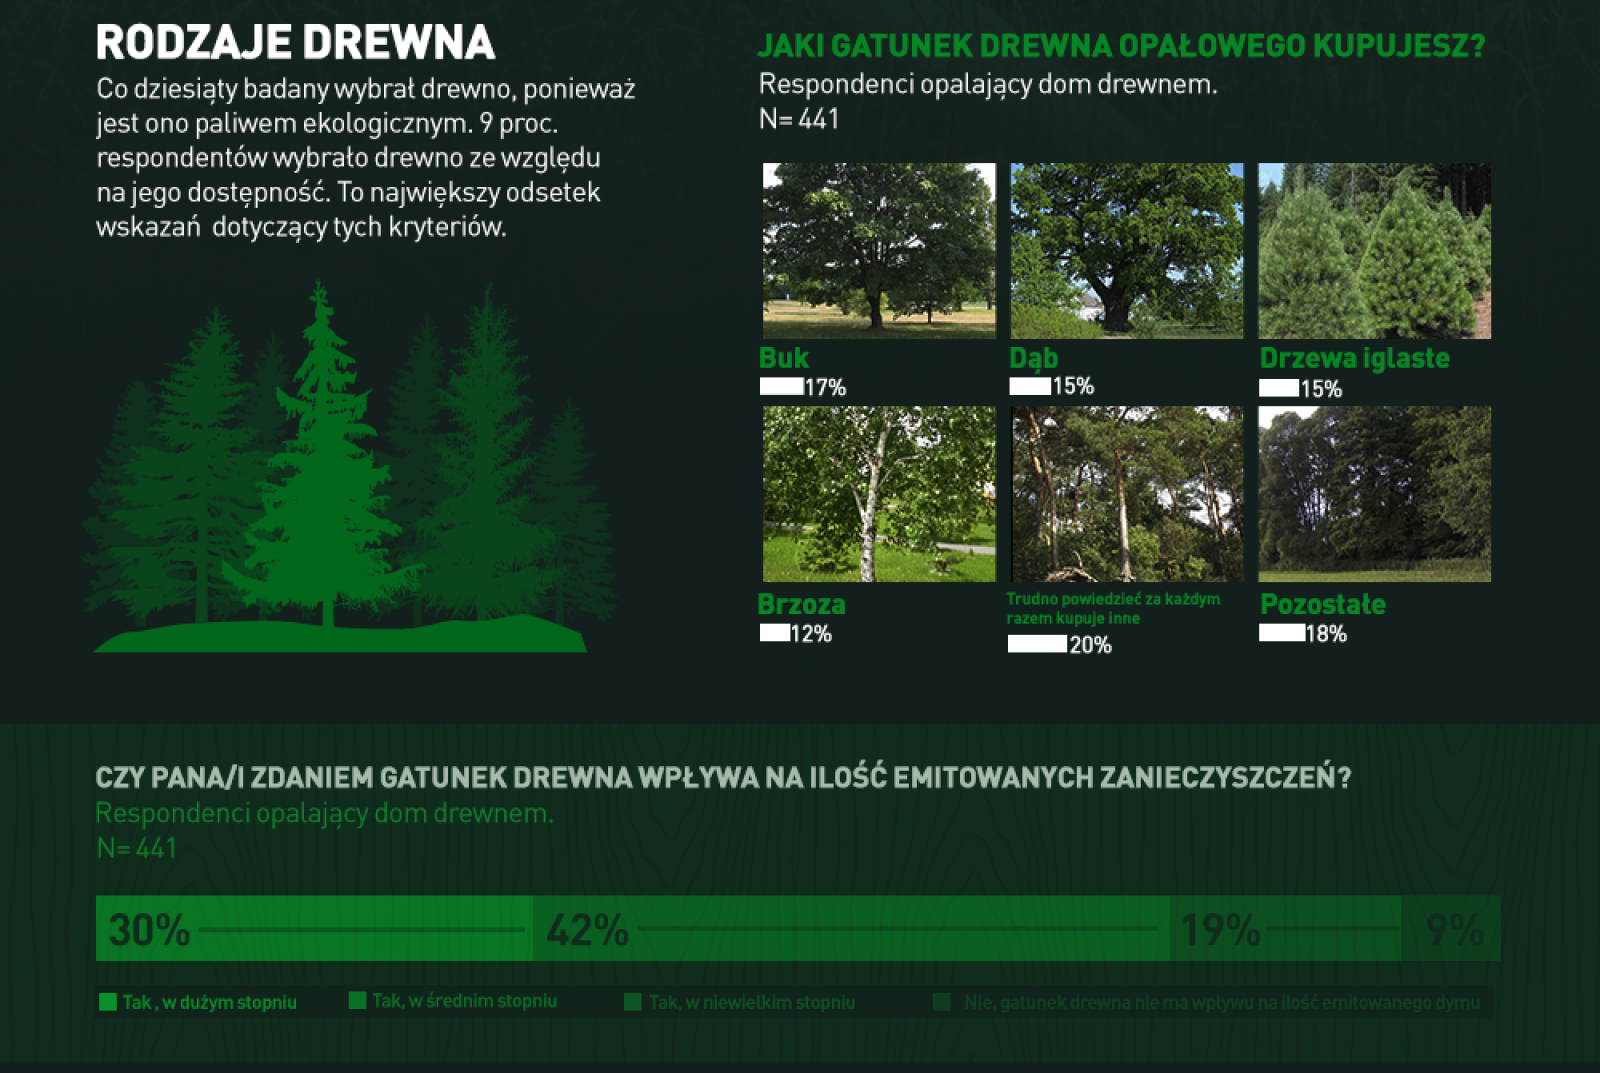Click the Dąb oak tree photo

[x=1127, y=251]
